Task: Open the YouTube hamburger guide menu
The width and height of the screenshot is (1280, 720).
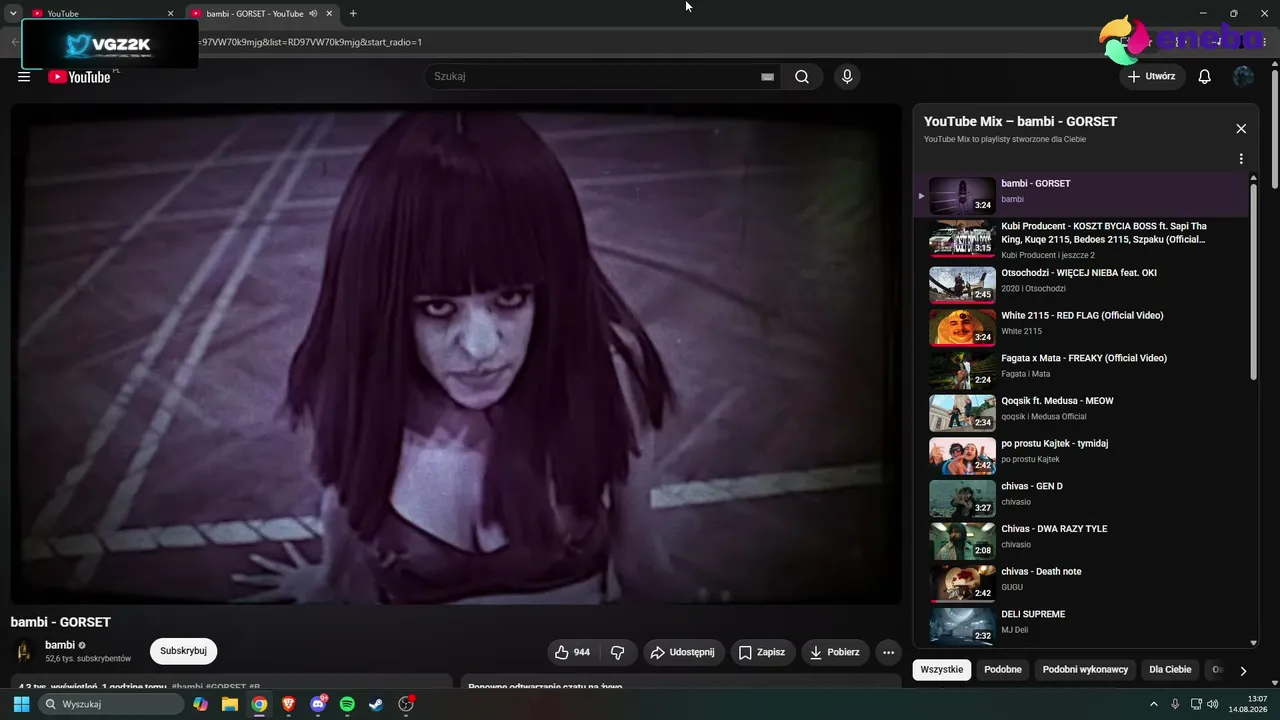Action: pos(24,76)
